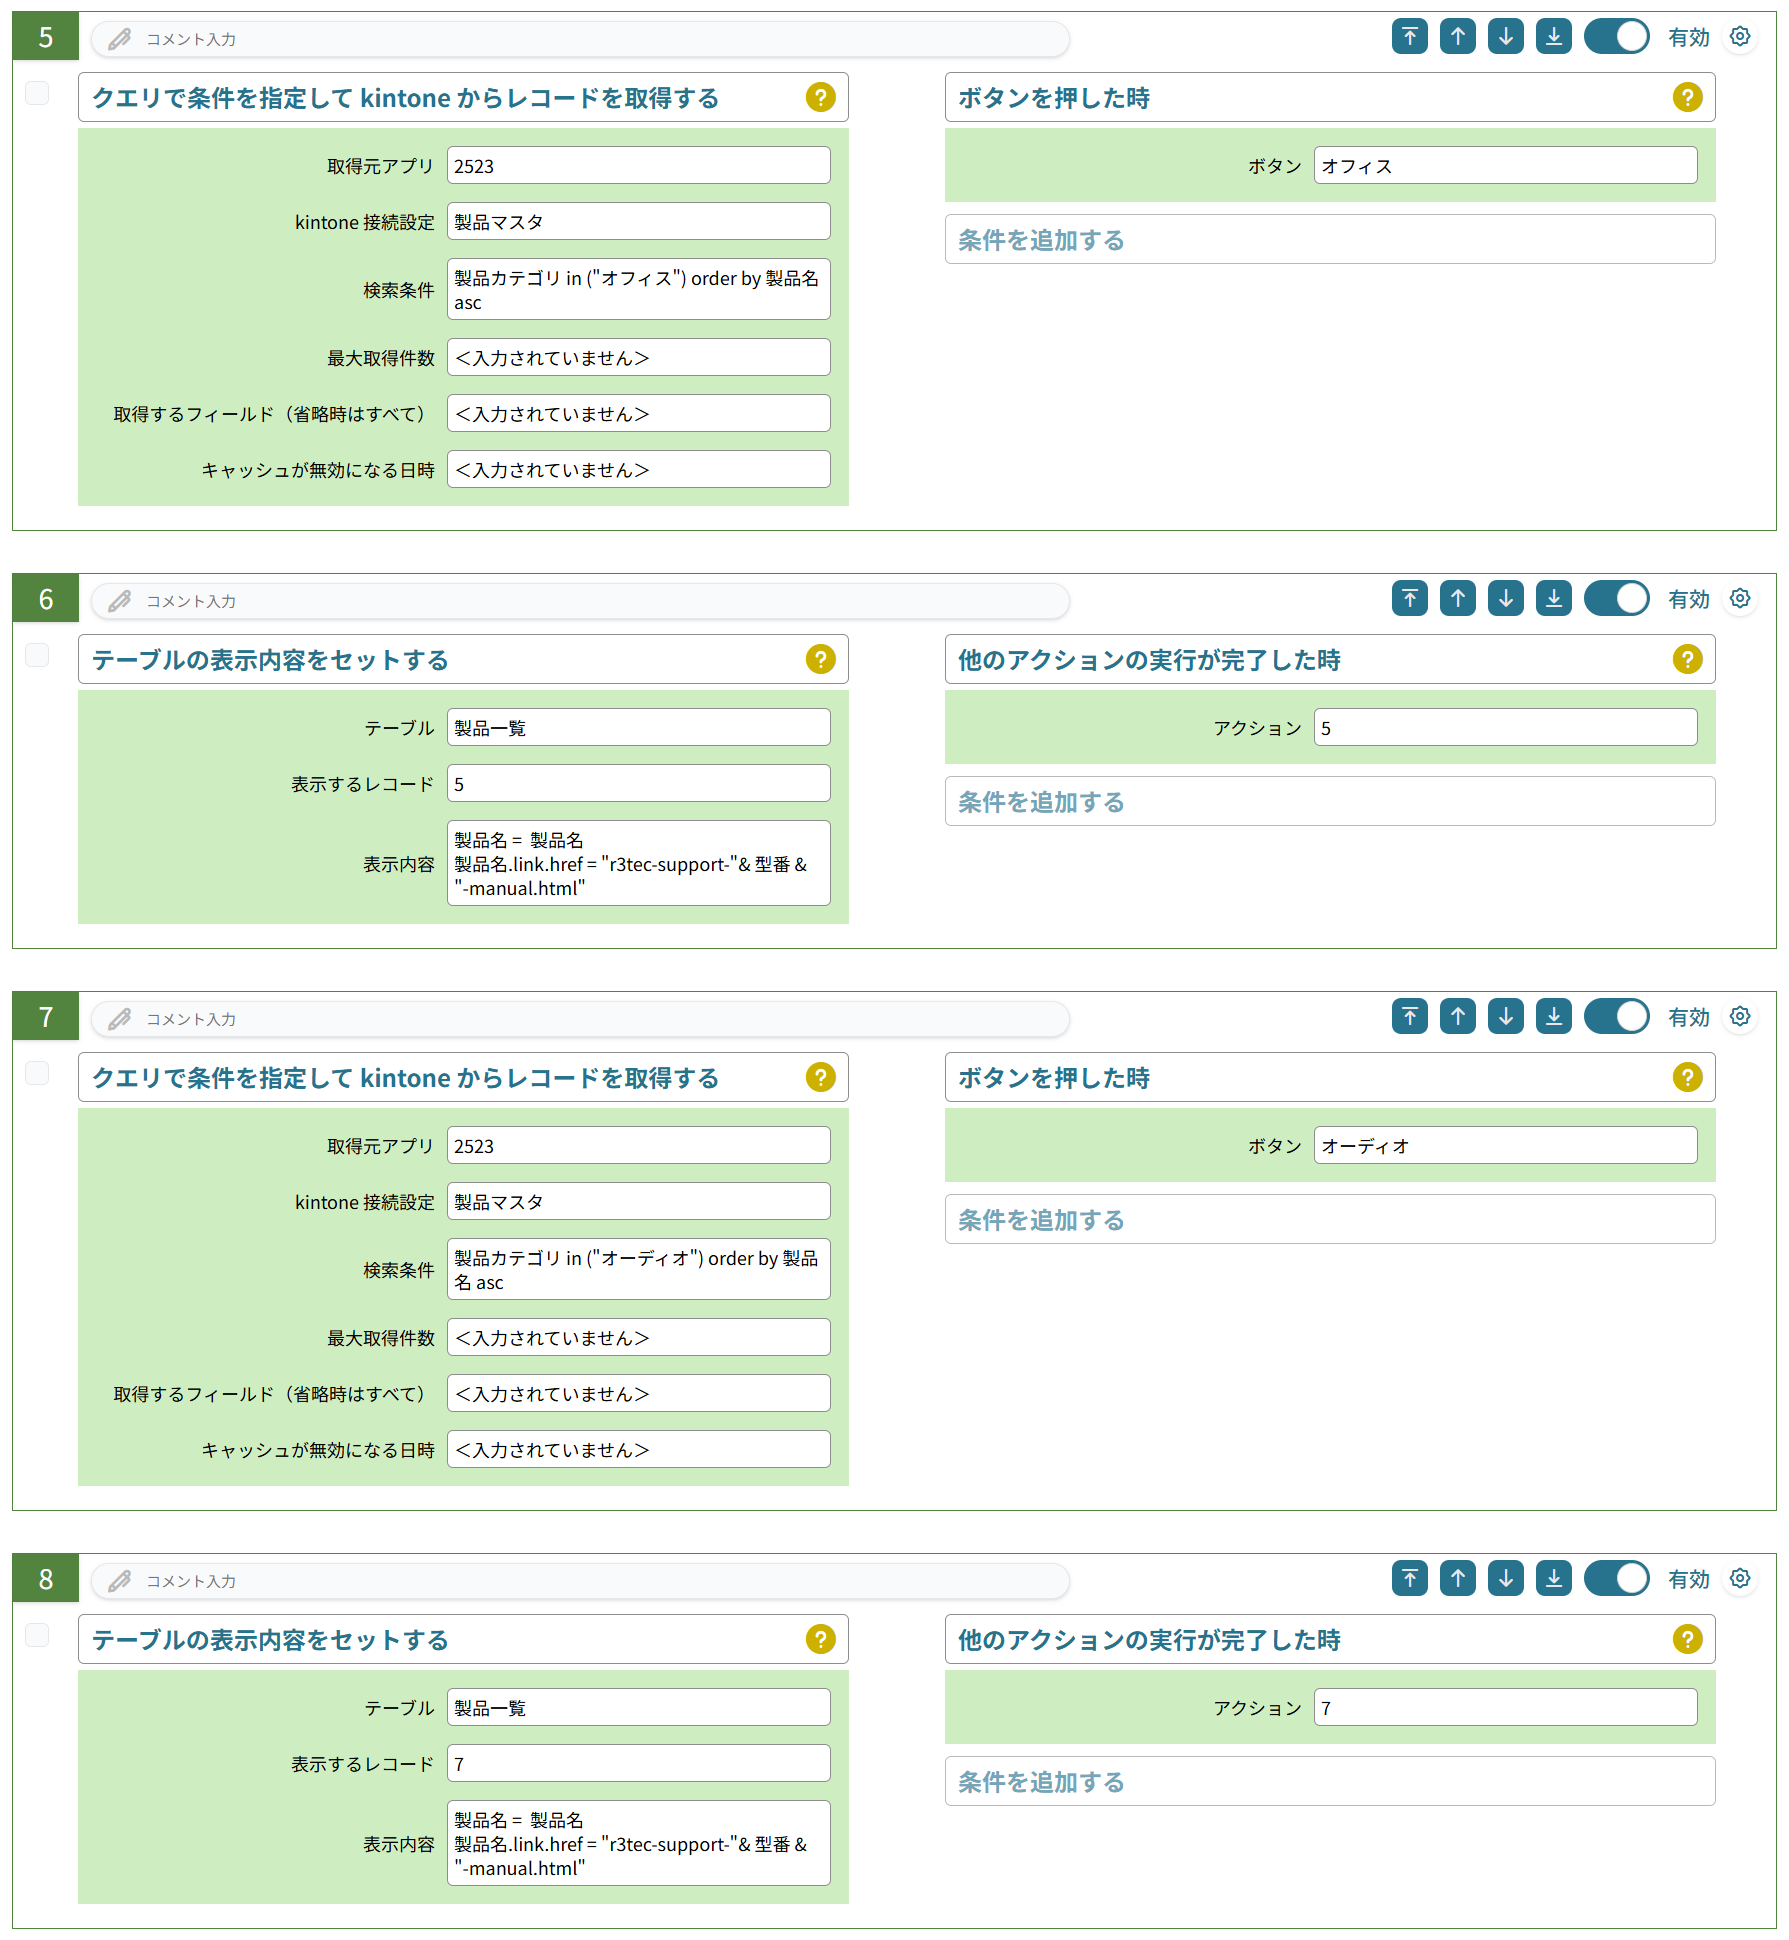Edit row 7 キャッシュが無効になる日時 field
The image size is (1789, 1940).
pyautogui.click(x=638, y=1449)
